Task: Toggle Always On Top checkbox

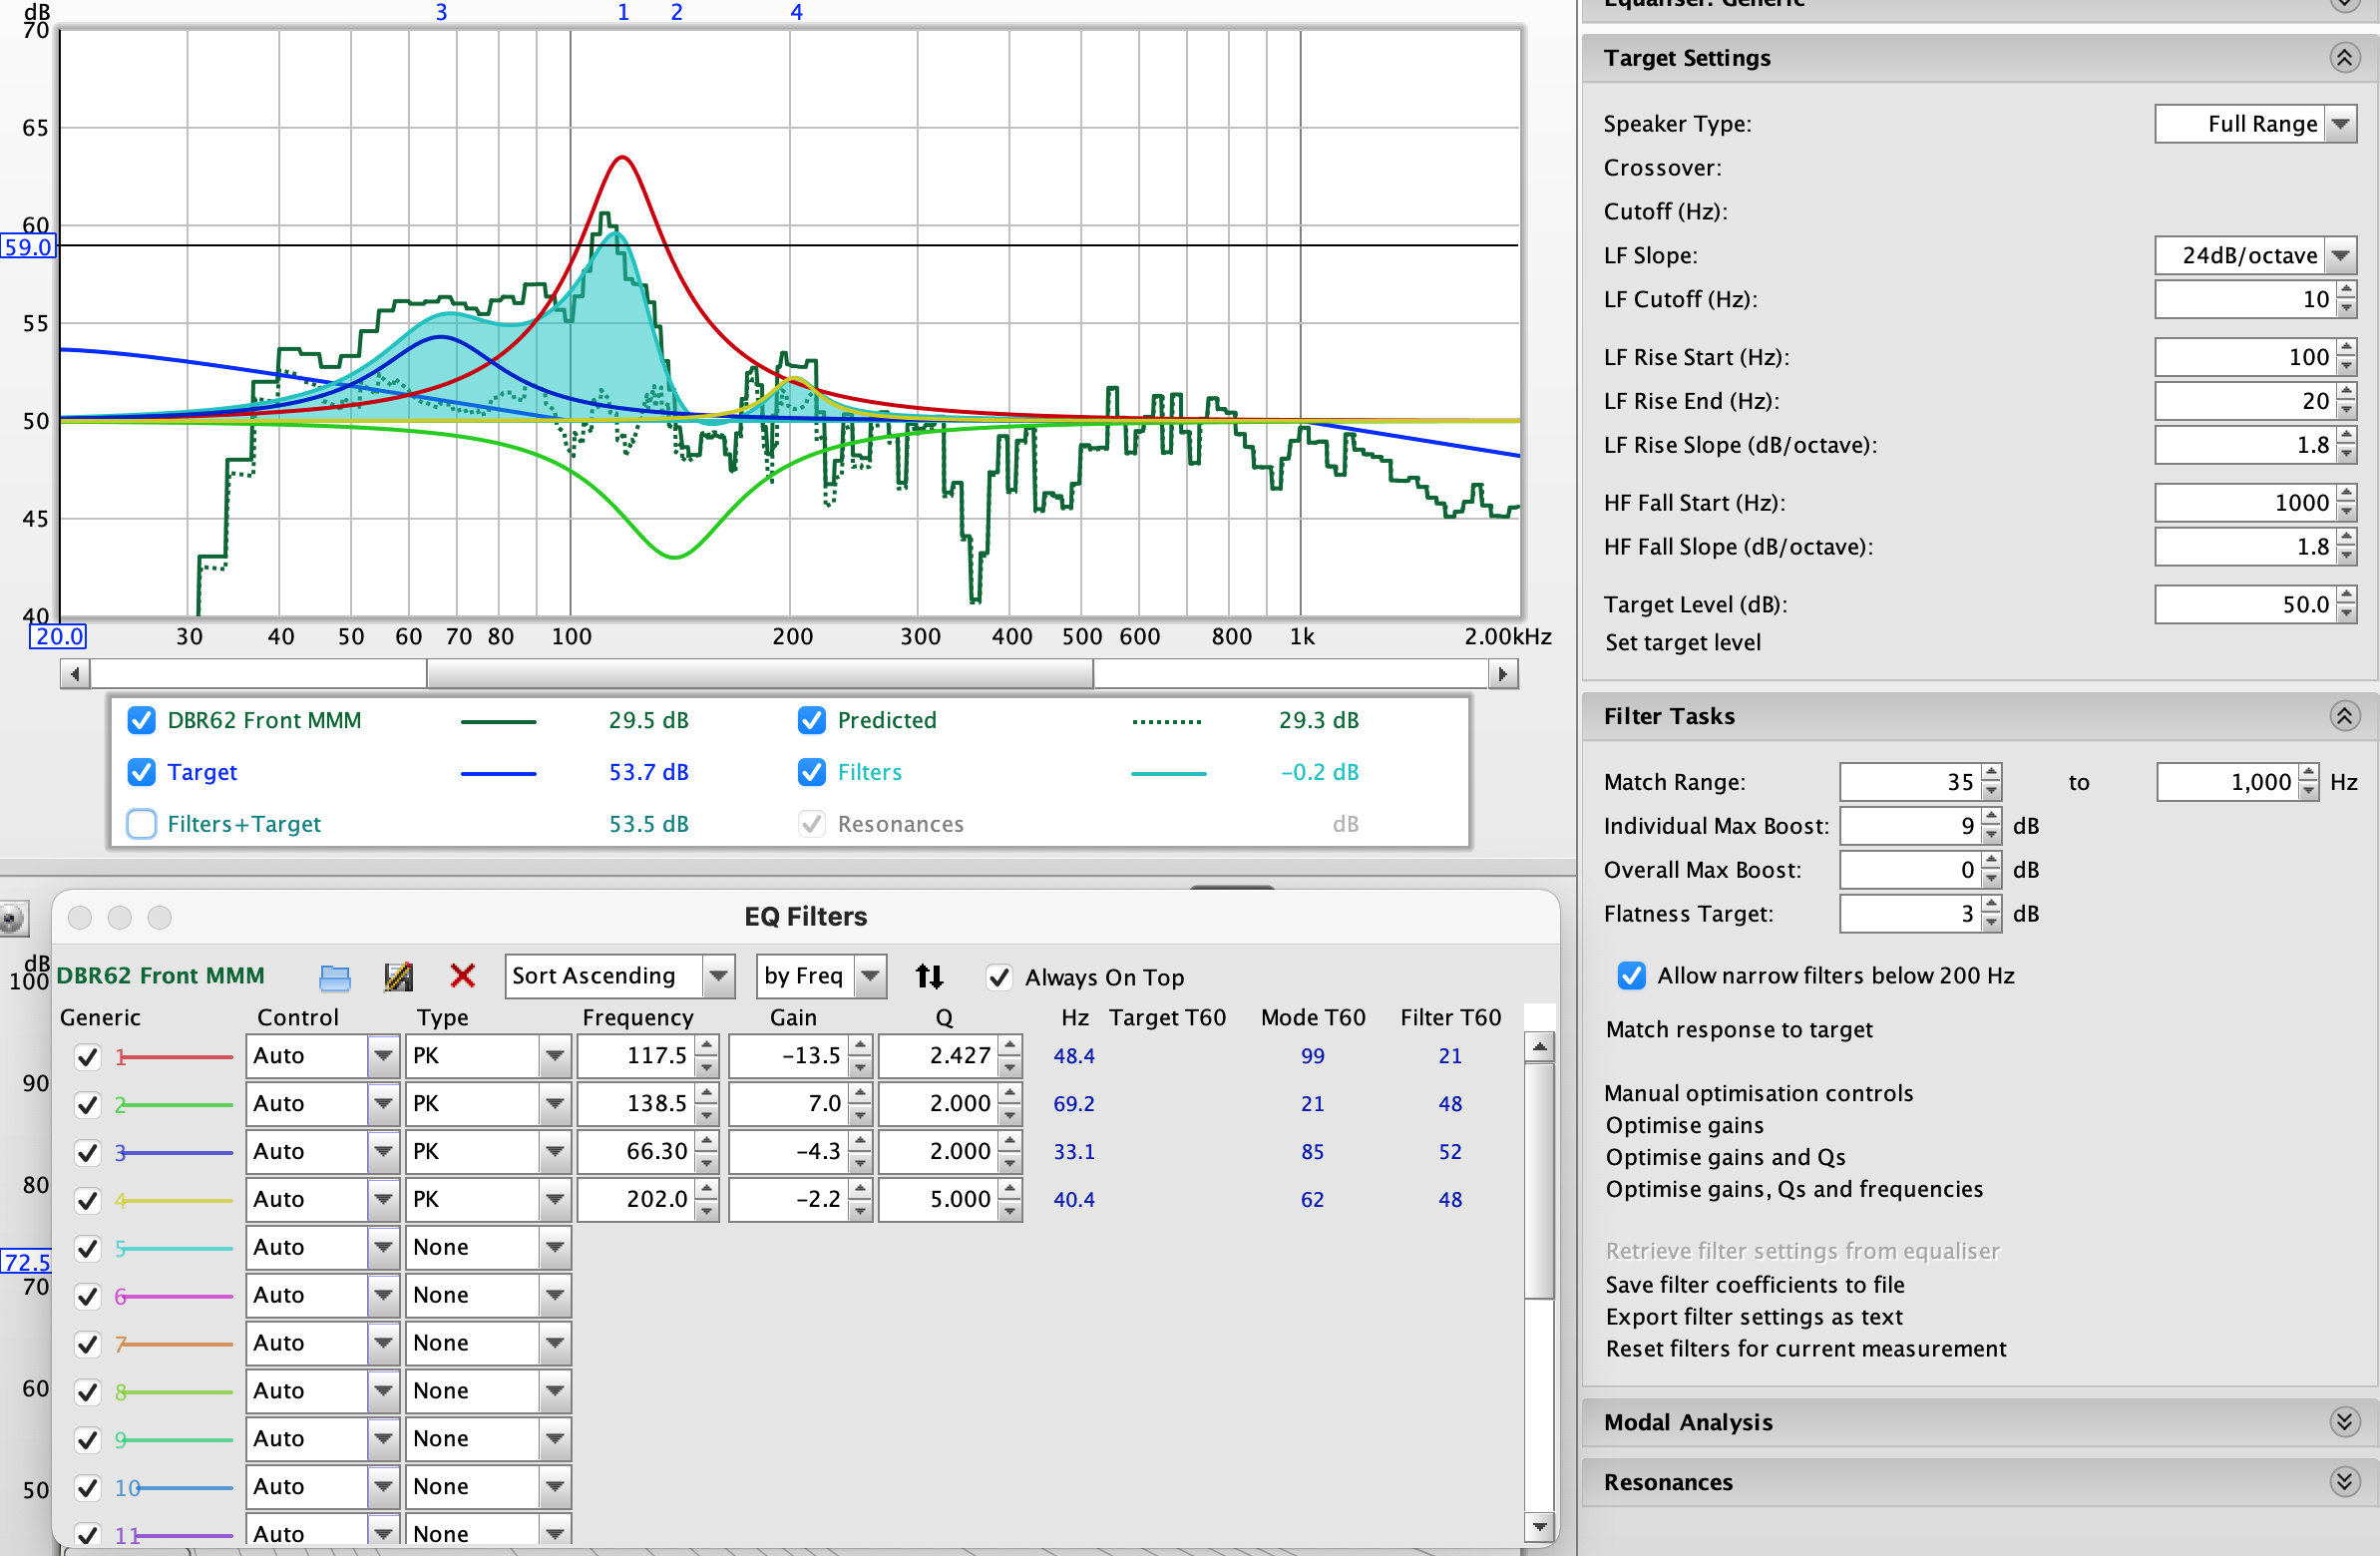Action: point(999,977)
